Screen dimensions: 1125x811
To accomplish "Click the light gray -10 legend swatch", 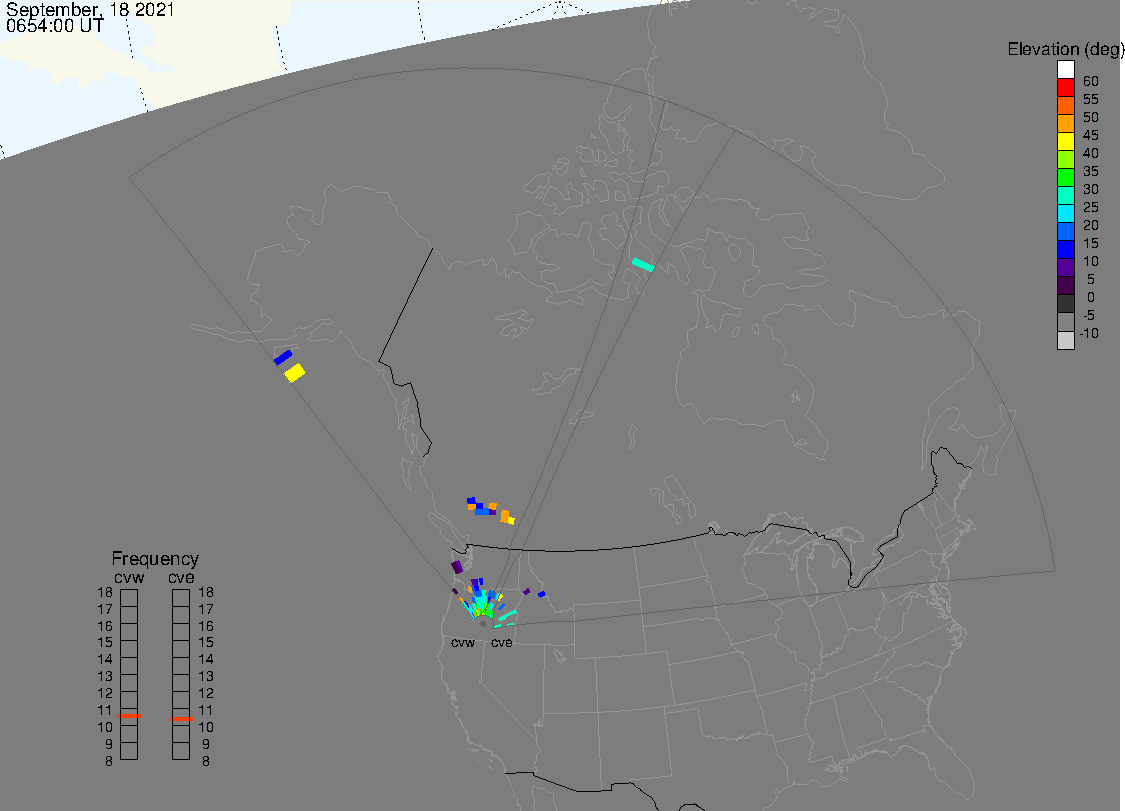I will (x=1065, y=340).
